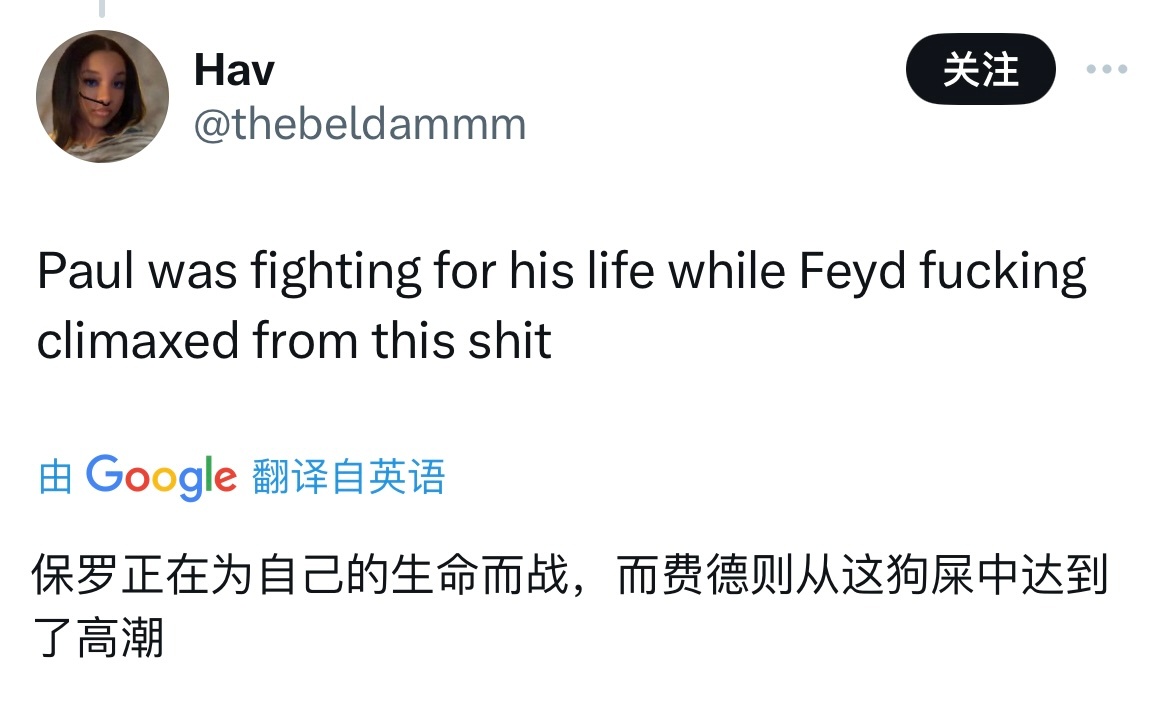The height and width of the screenshot is (722, 1170).
Task: Open Hav's profile picture
Action: (x=102, y=96)
